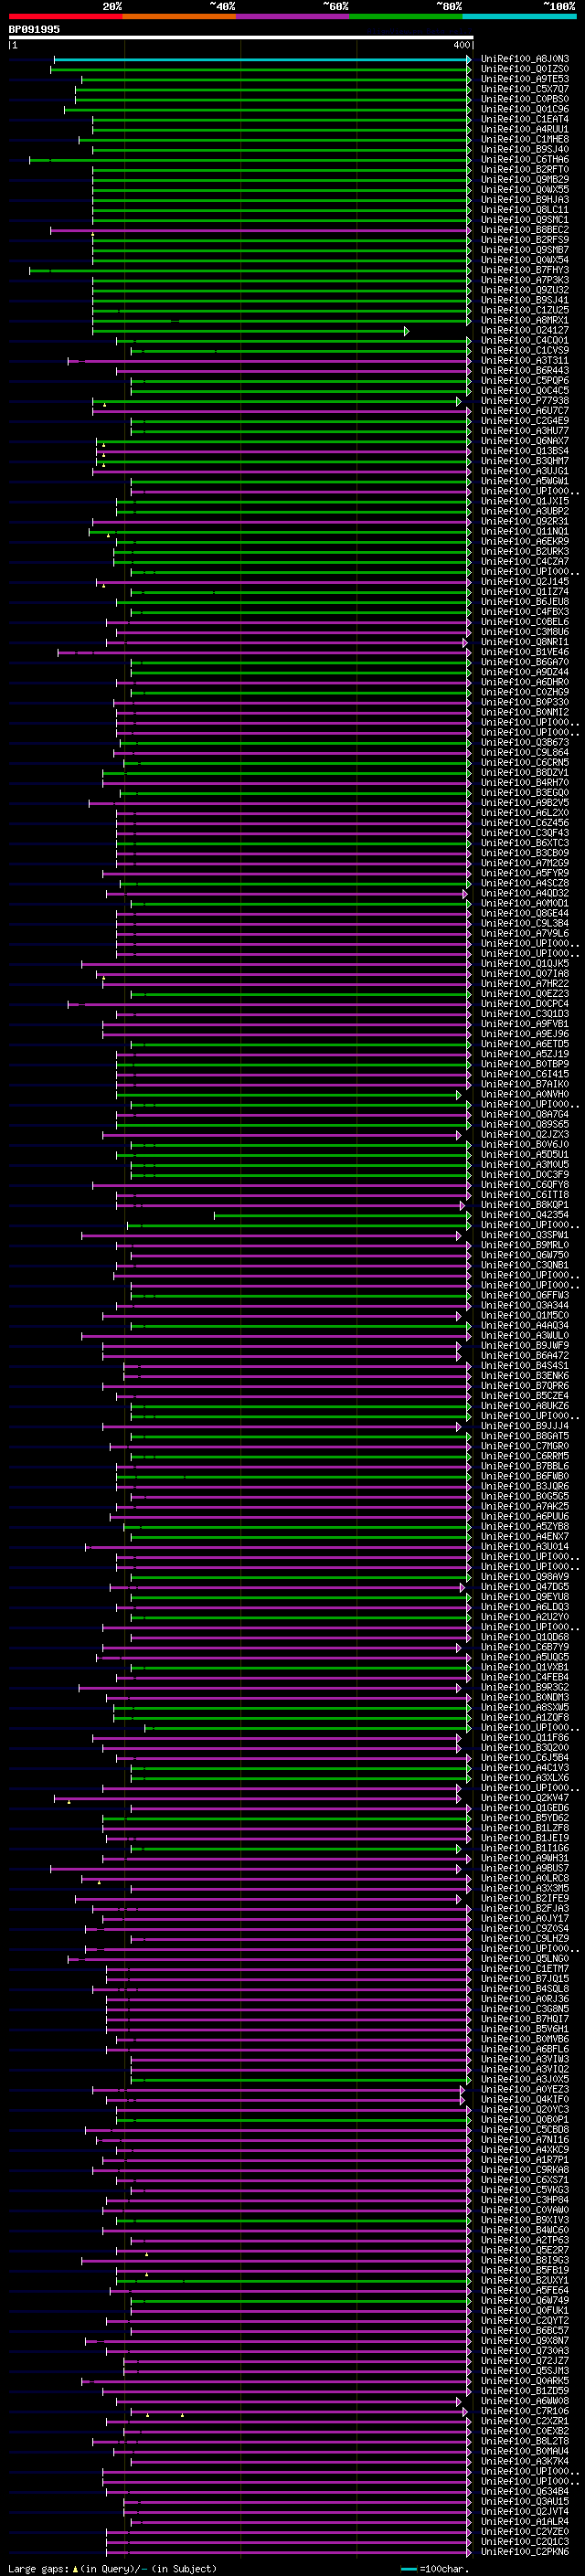Select UniRef100_A4RUU1 label
This screenshot has width=585, height=2576.
pos(525,130)
